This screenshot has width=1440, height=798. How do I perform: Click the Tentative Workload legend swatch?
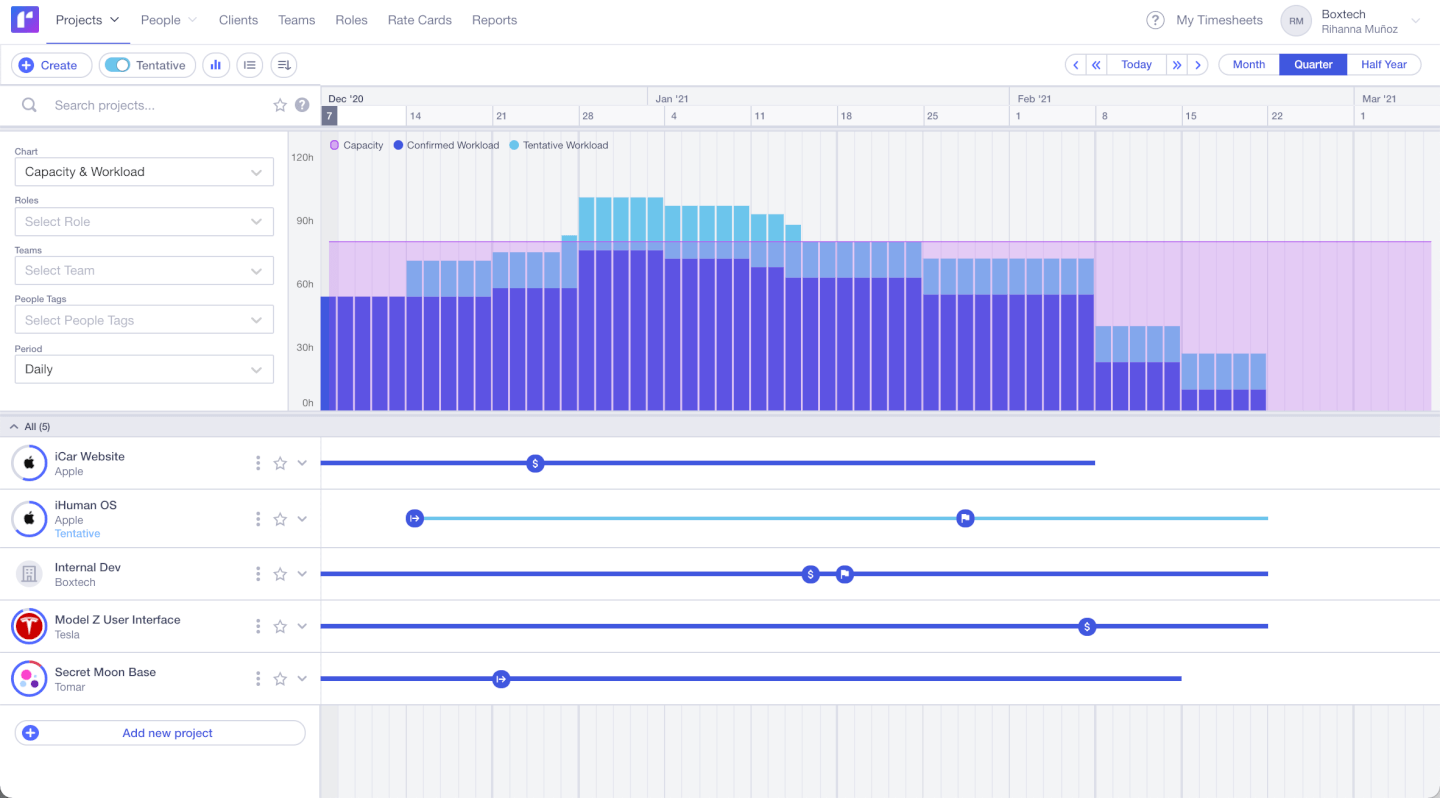[x=514, y=146]
